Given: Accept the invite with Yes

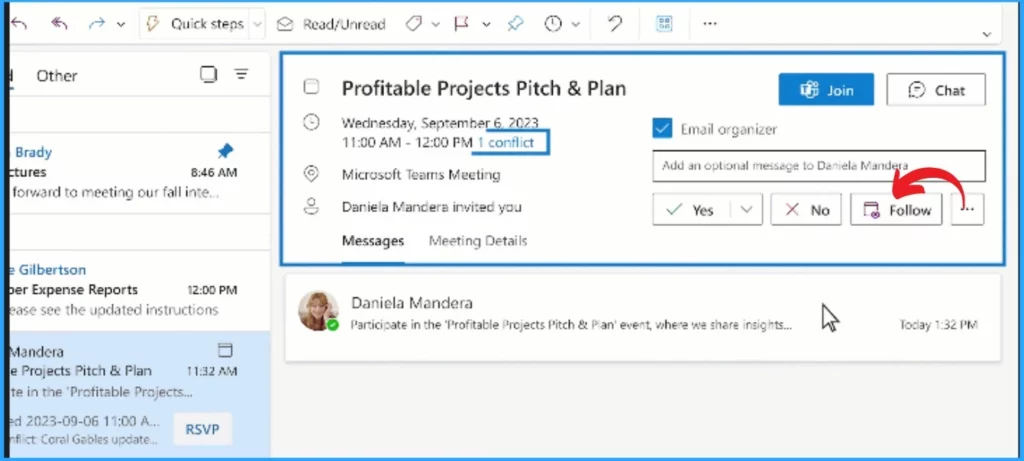Looking at the screenshot, I should [x=691, y=210].
